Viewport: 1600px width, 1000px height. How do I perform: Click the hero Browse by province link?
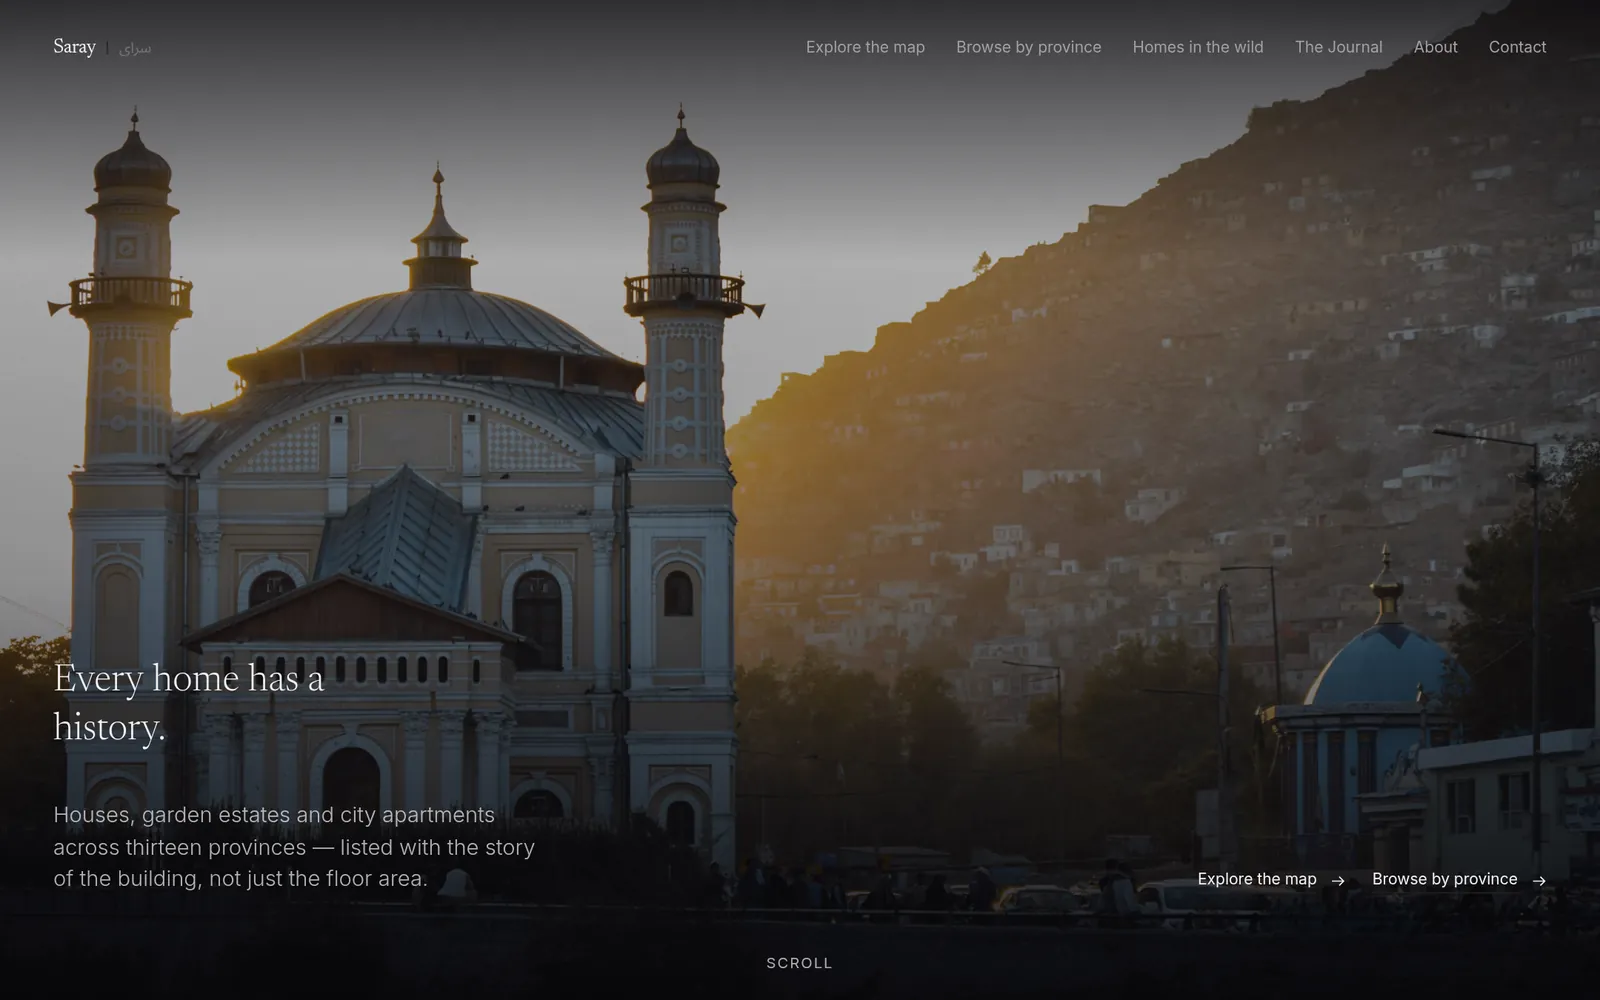pos(1459,879)
